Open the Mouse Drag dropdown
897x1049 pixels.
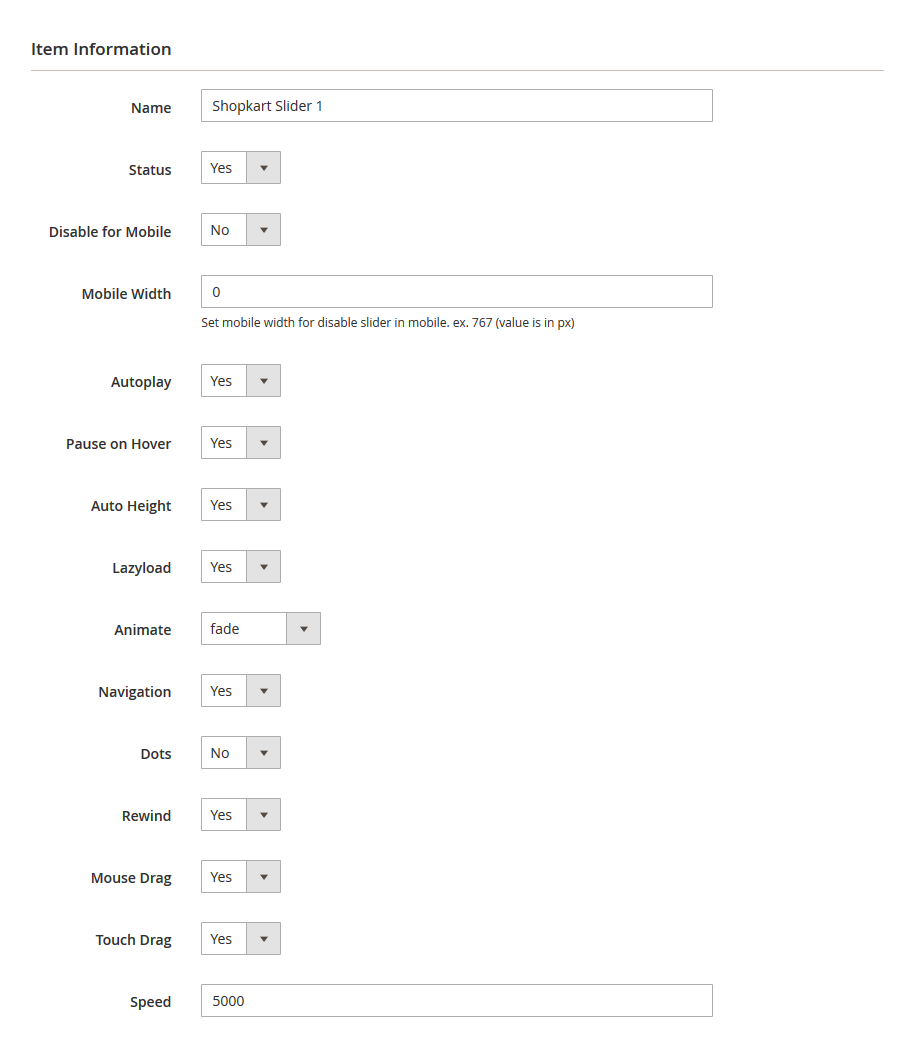241,877
